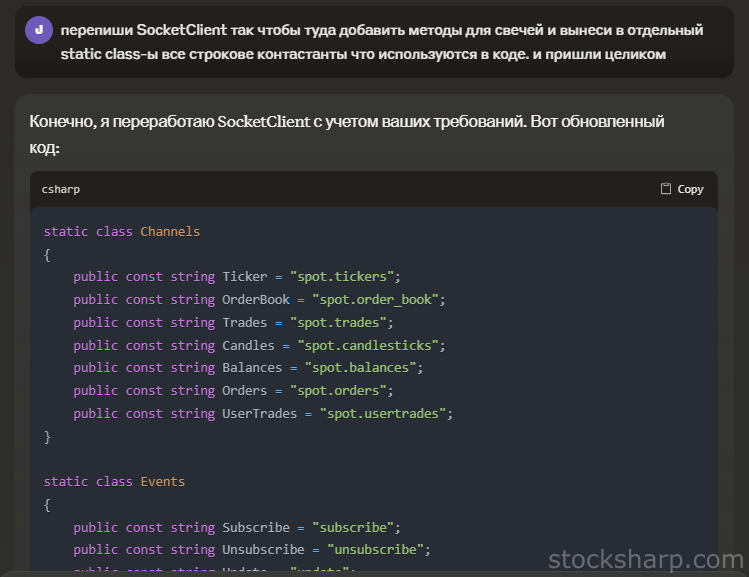Open the stocksharp.com watermark link
The height and width of the screenshot is (577, 749).
tap(645, 557)
